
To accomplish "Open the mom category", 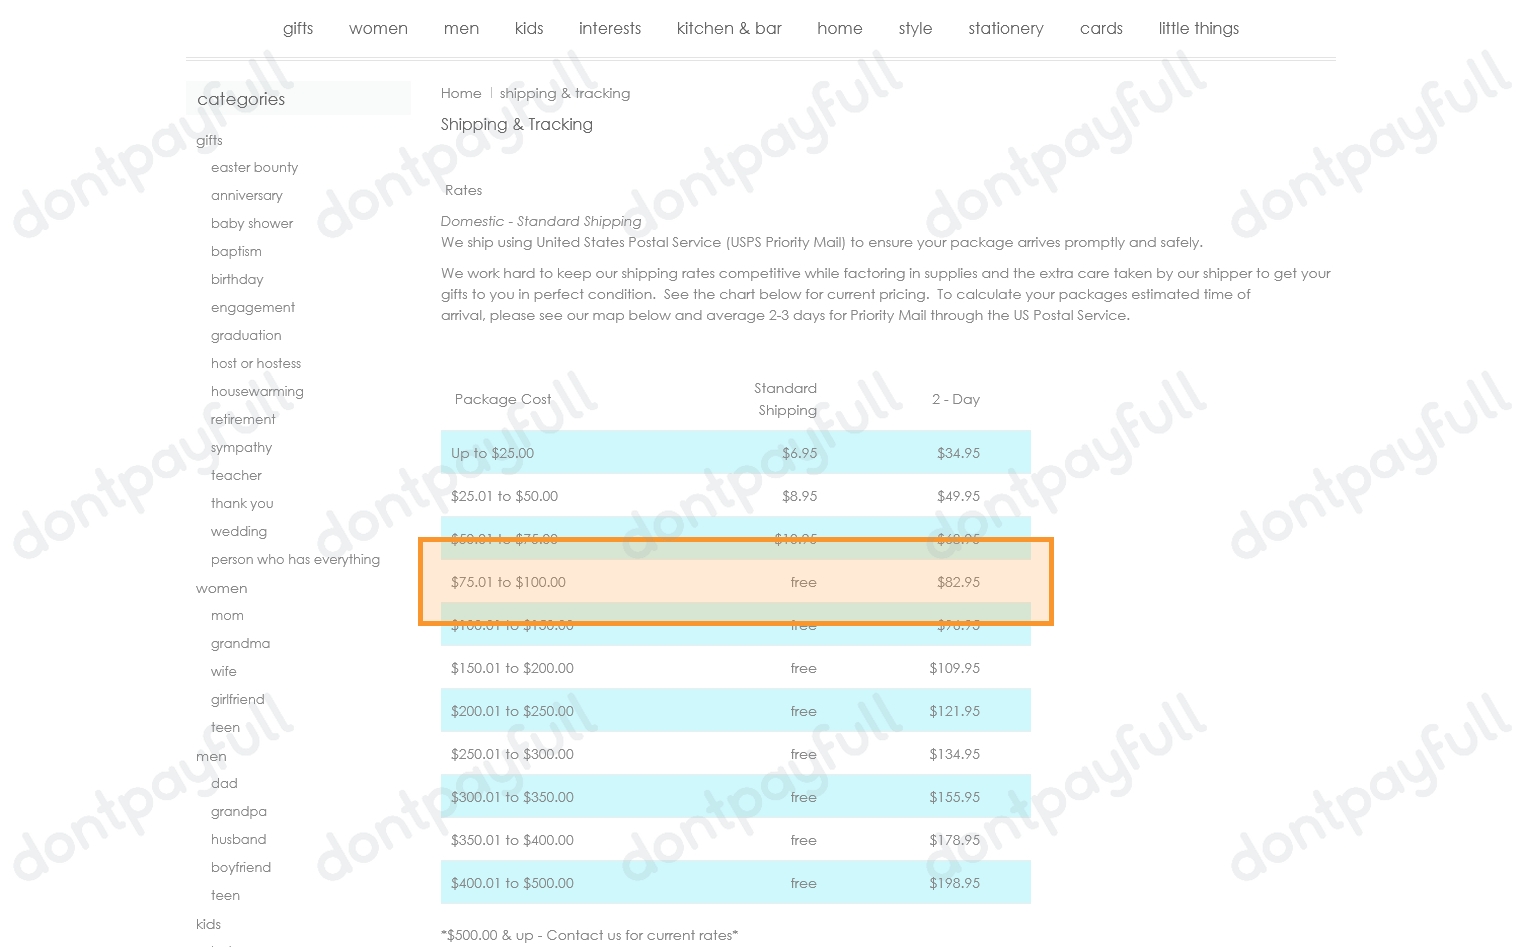I will click(x=227, y=616).
